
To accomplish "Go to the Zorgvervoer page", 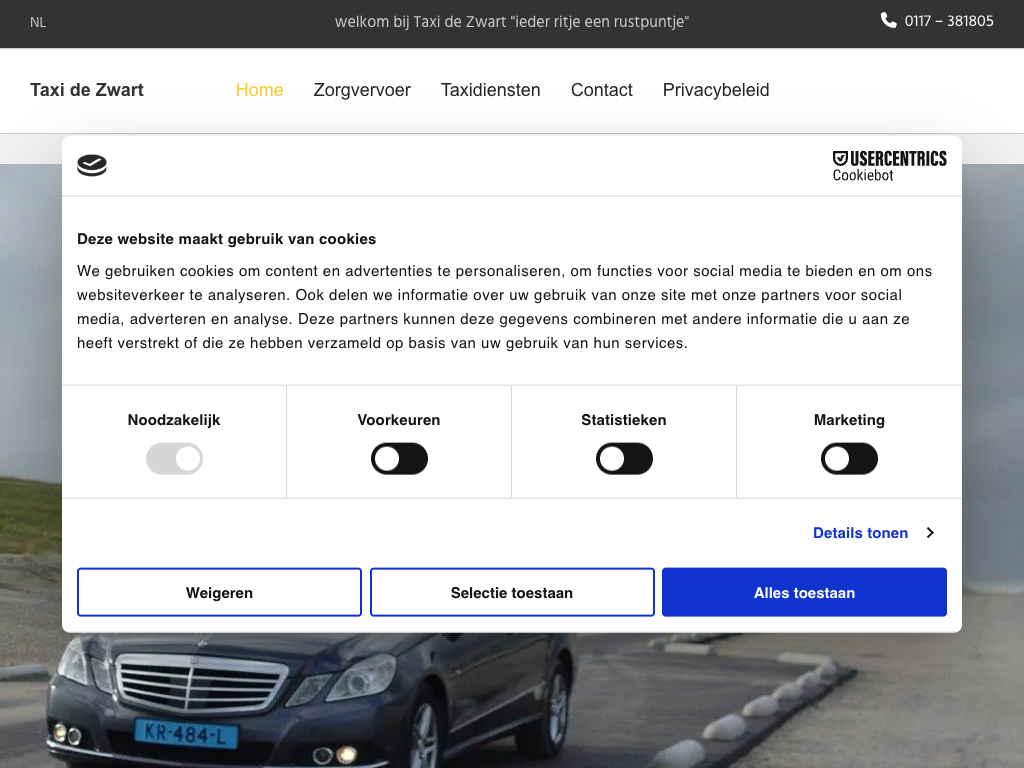I will tap(362, 90).
